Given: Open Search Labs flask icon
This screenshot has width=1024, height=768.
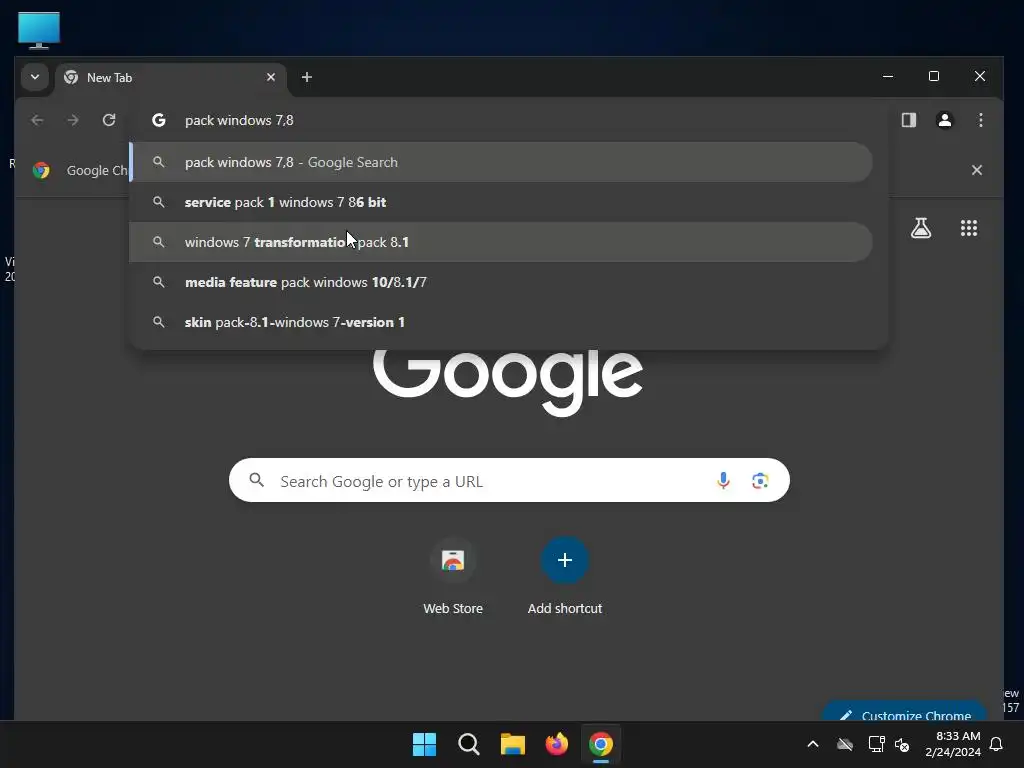Looking at the screenshot, I should (x=921, y=228).
